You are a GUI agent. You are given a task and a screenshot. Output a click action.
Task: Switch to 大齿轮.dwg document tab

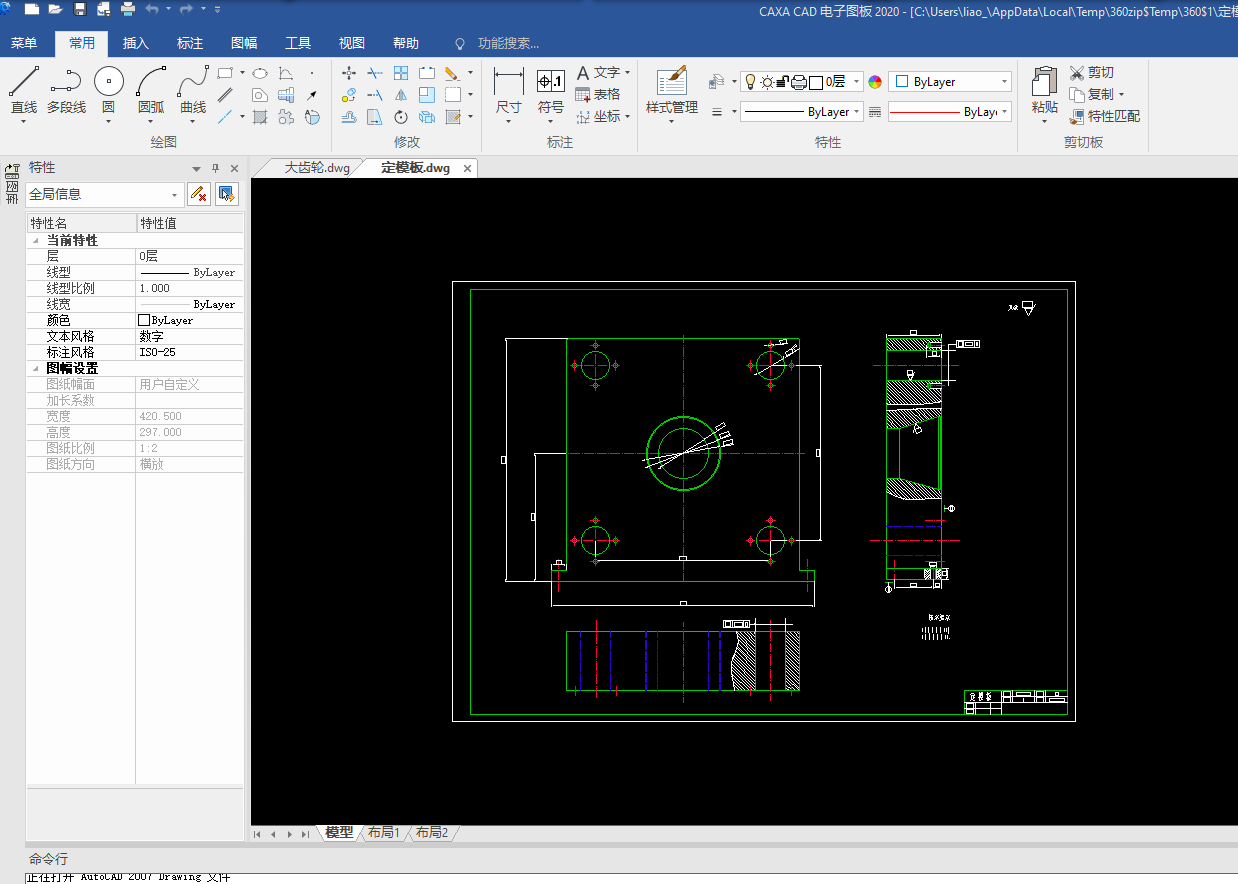click(317, 168)
